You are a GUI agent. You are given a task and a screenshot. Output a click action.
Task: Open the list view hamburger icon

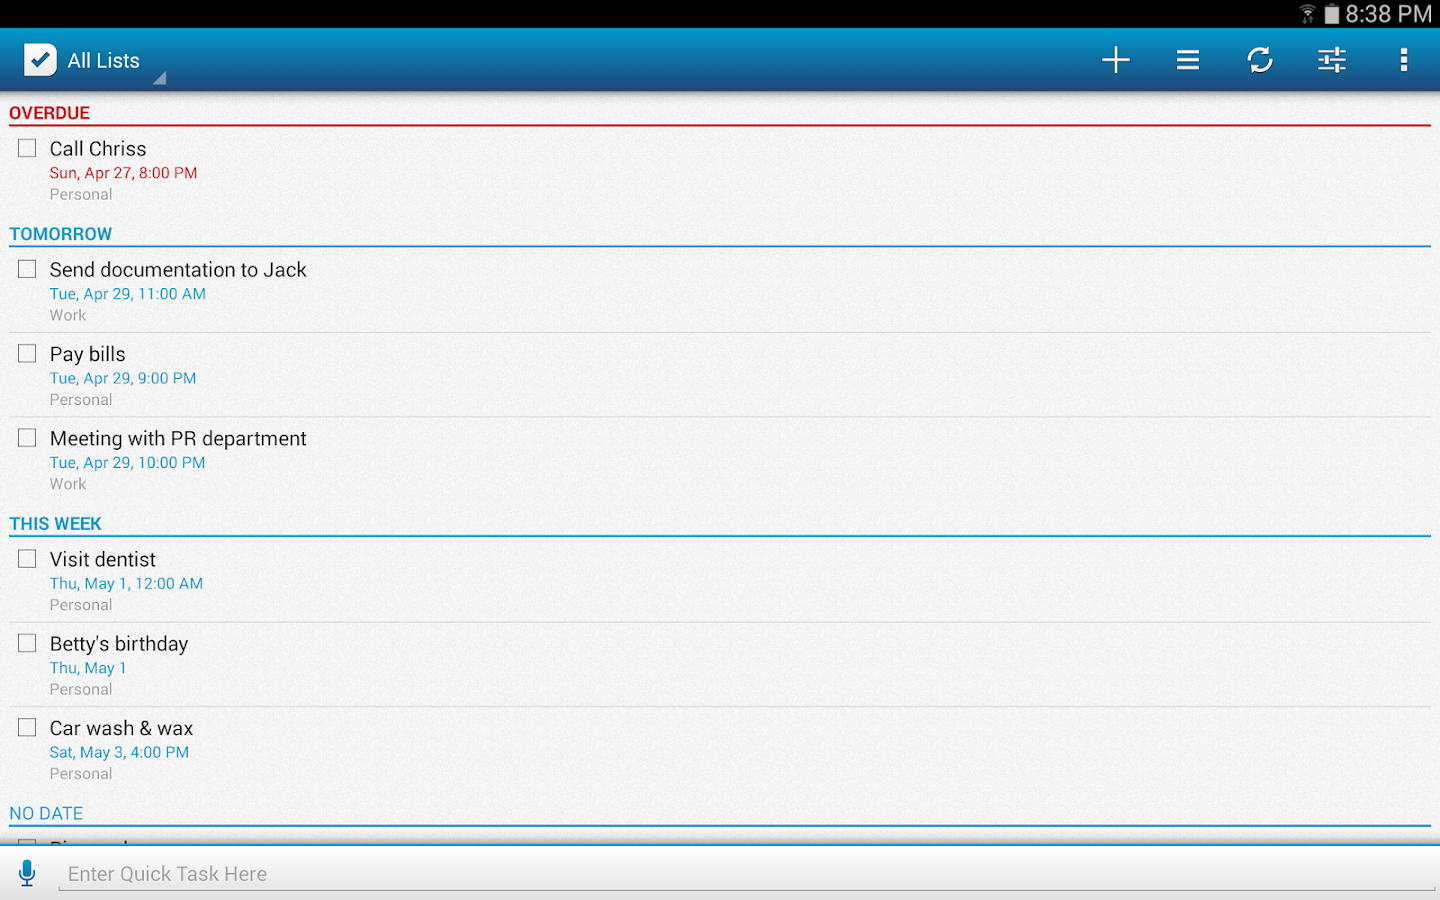tap(1188, 60)
